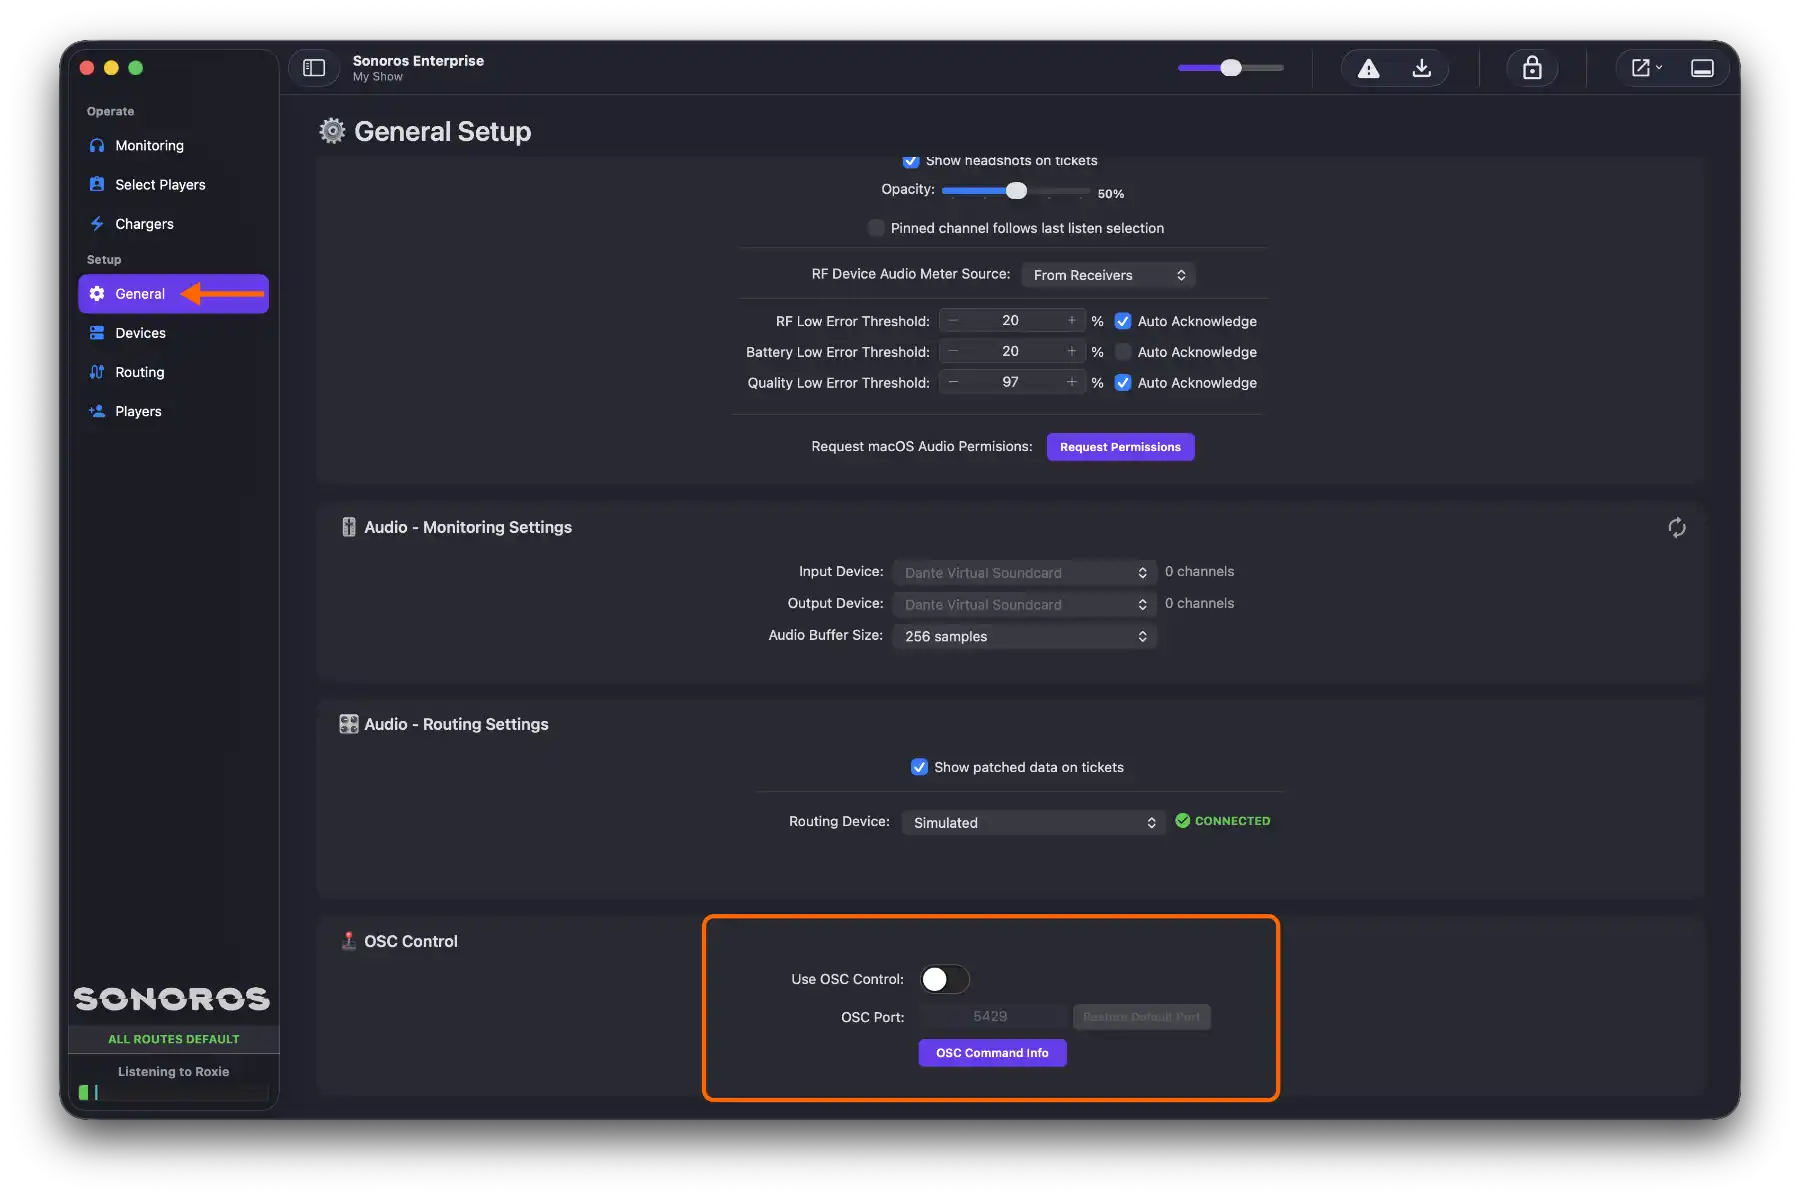The image size is (1800, 1198).
Task: Open Players setup page
Action: [x=173, y=411]
